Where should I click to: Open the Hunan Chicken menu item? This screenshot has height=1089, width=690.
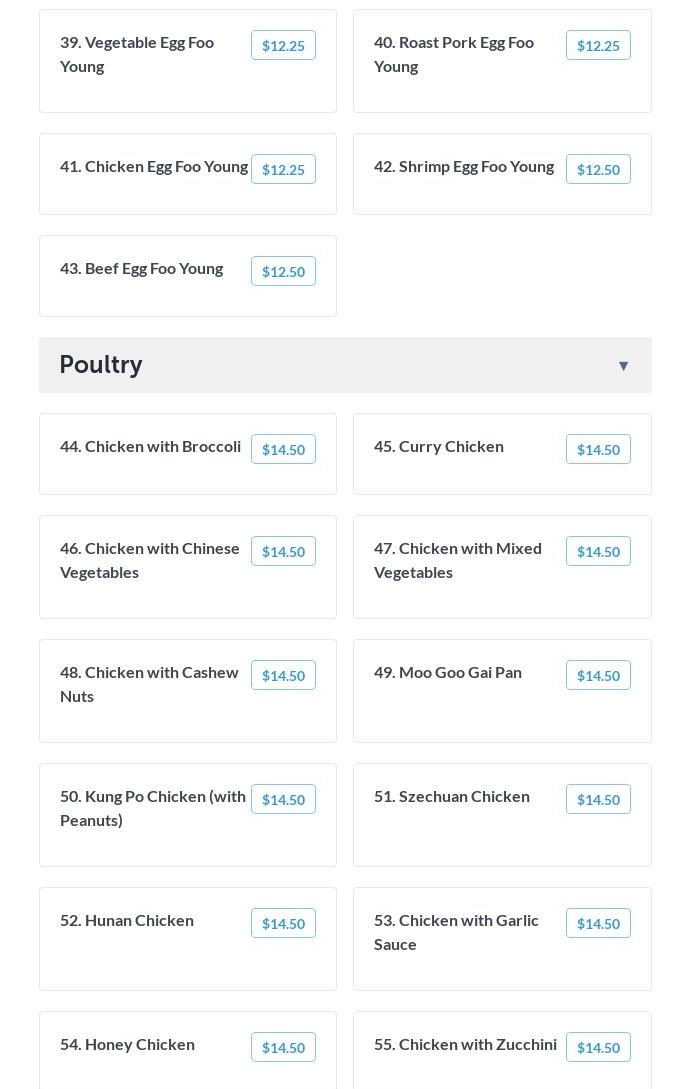tap(127, 920)
